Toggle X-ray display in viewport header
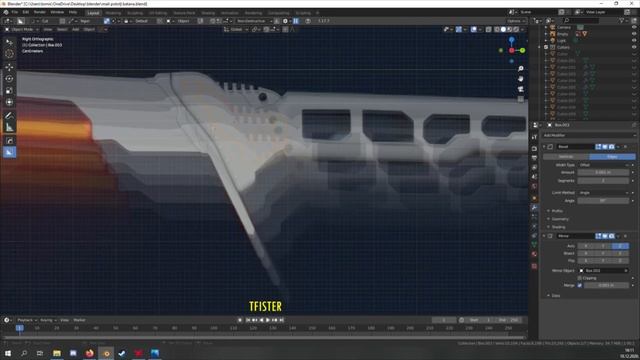Viewport: 640px width, 360px height. click(x=489, y=29)
